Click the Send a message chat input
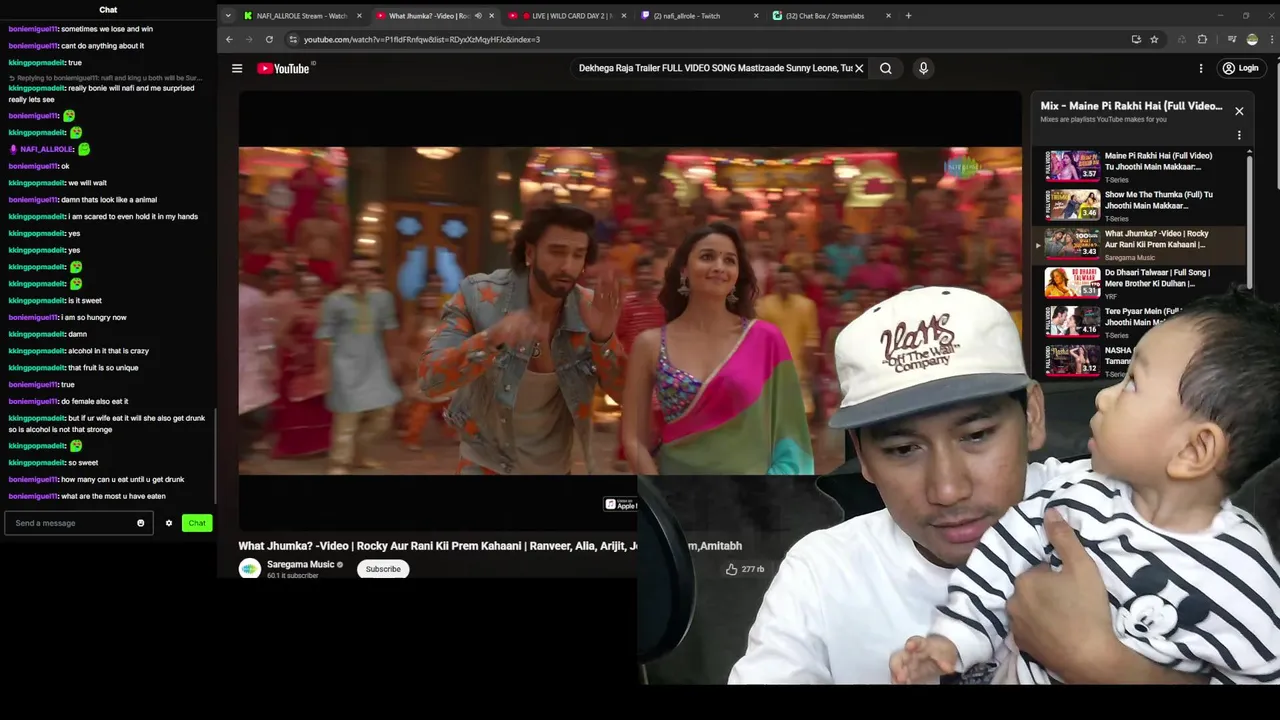The image size is (1280, 720). click(78, 523)
